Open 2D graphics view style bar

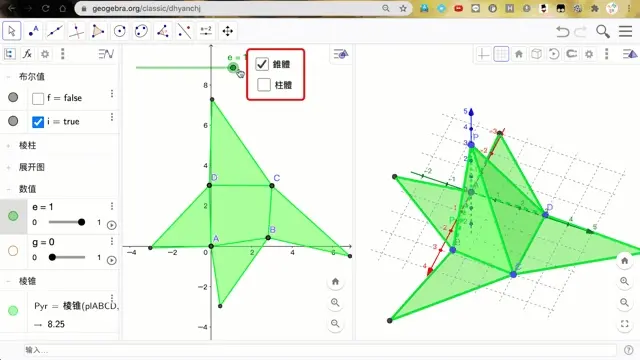(341, 54)
